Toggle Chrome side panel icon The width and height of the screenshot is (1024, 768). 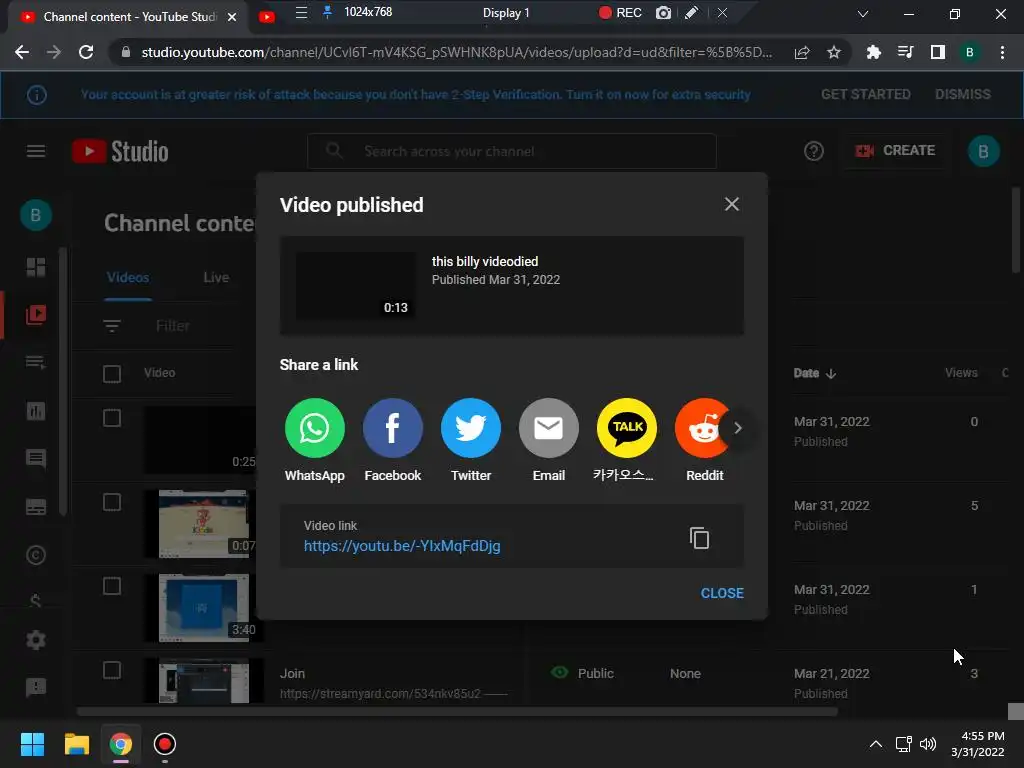click(x=938, y=52)
